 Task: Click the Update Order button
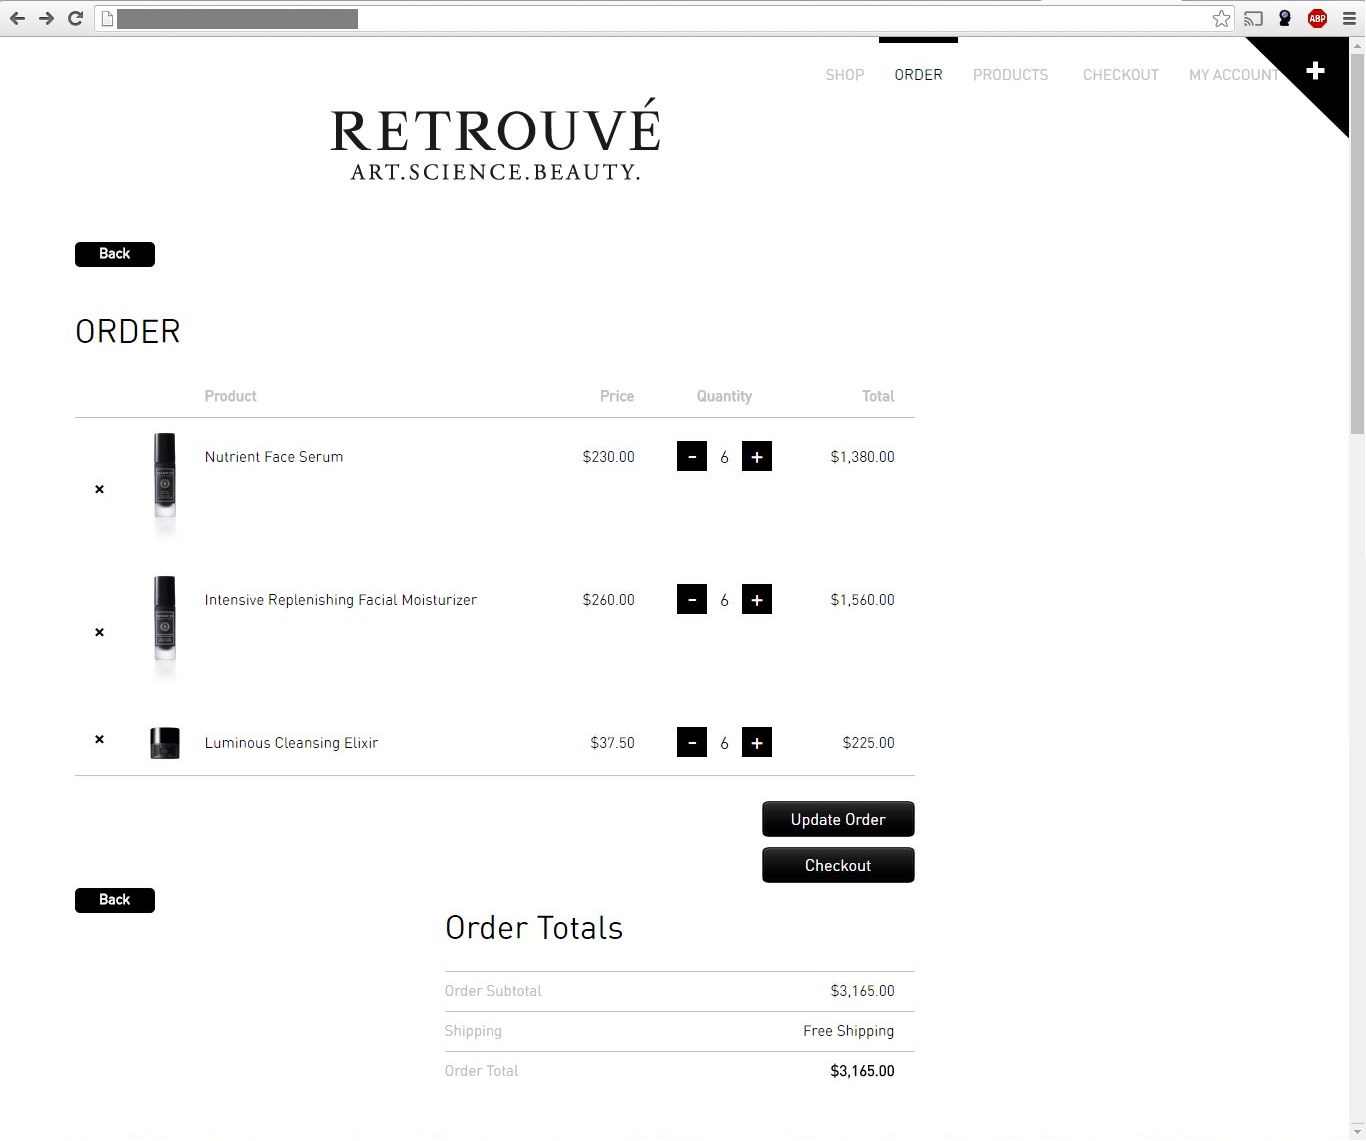(x=838, y=819)
